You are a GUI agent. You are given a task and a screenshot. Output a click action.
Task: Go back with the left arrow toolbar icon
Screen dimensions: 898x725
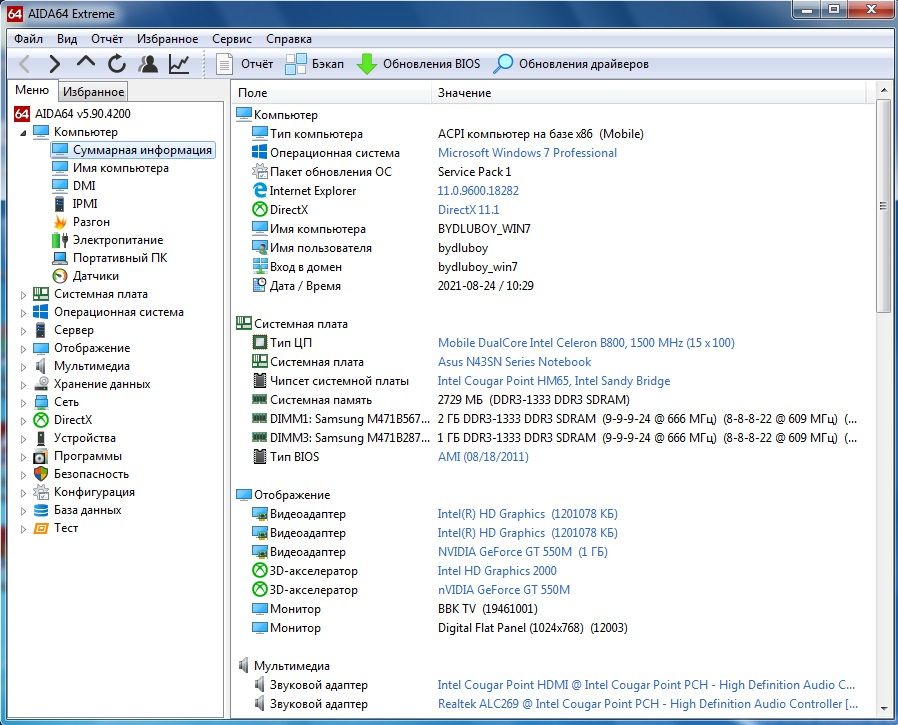[x=25, y=64]
